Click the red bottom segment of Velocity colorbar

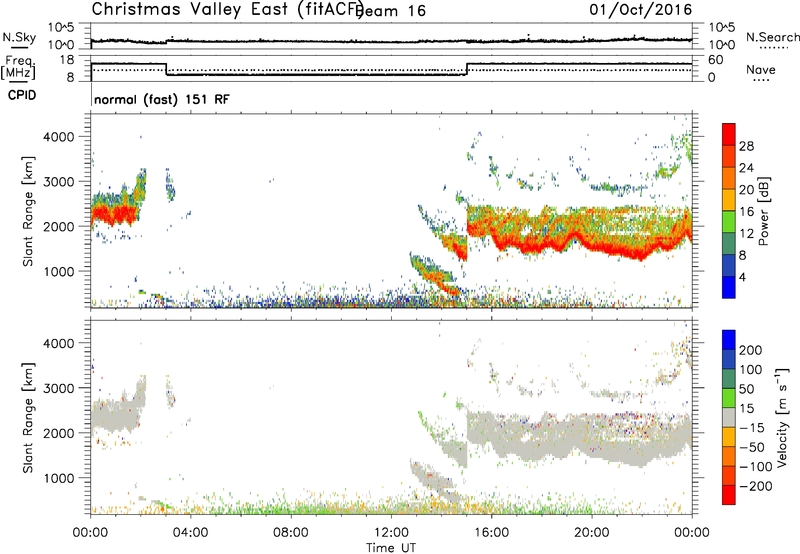(729, 495)
